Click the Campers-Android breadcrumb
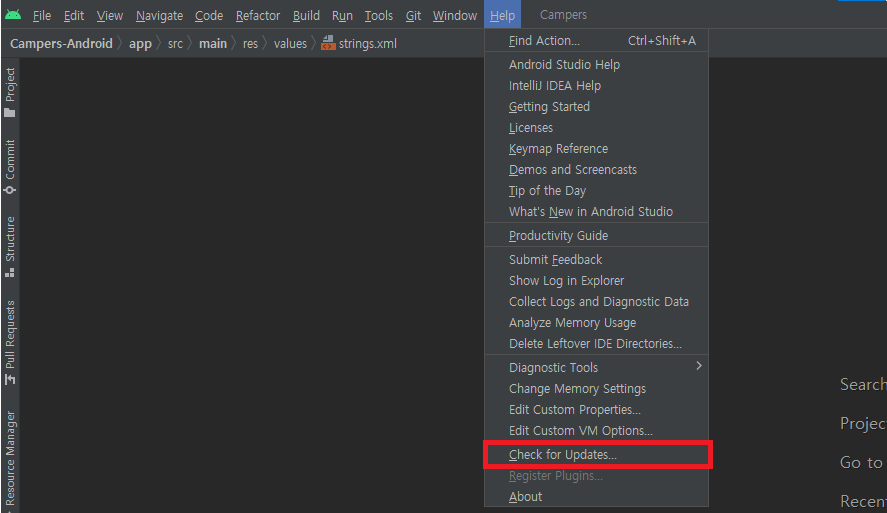887x513 pixels. 61,44
